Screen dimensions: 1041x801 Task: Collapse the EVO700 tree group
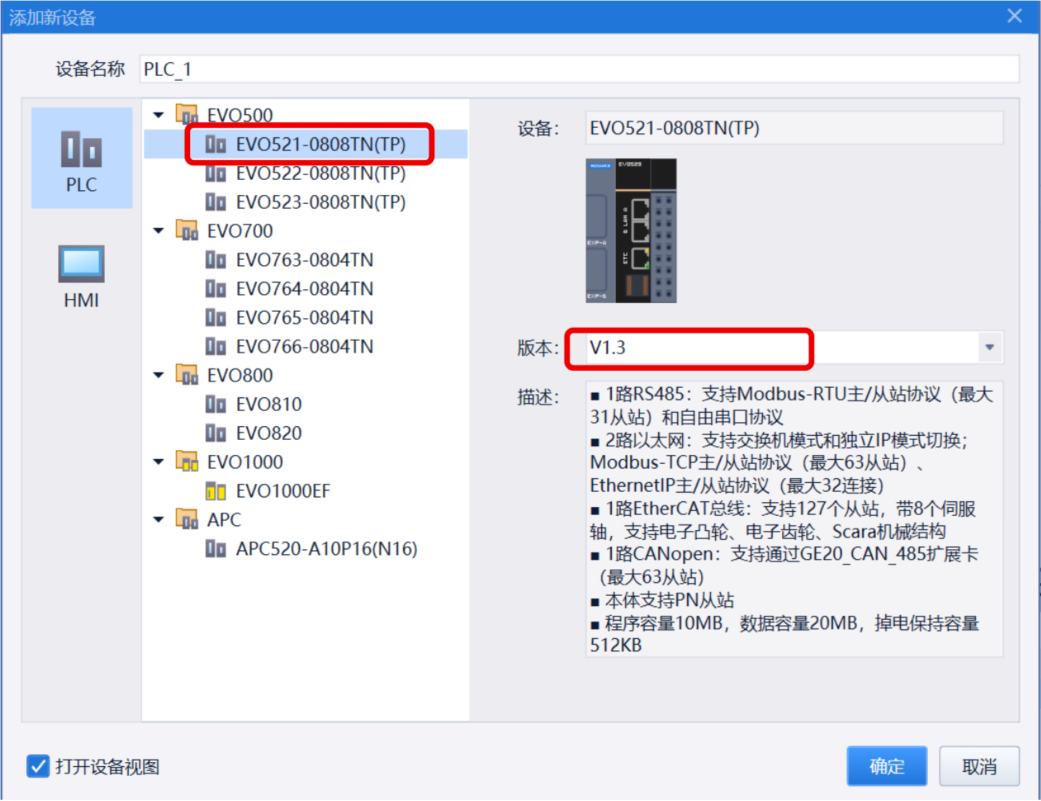(x=158, y=231)
